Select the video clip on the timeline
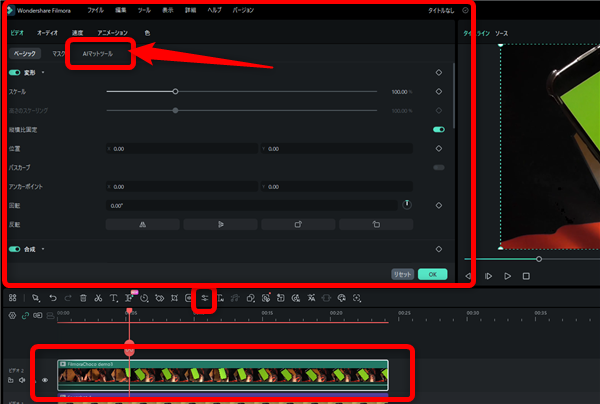This screenshot has height=404, width=600. (222, 376)
